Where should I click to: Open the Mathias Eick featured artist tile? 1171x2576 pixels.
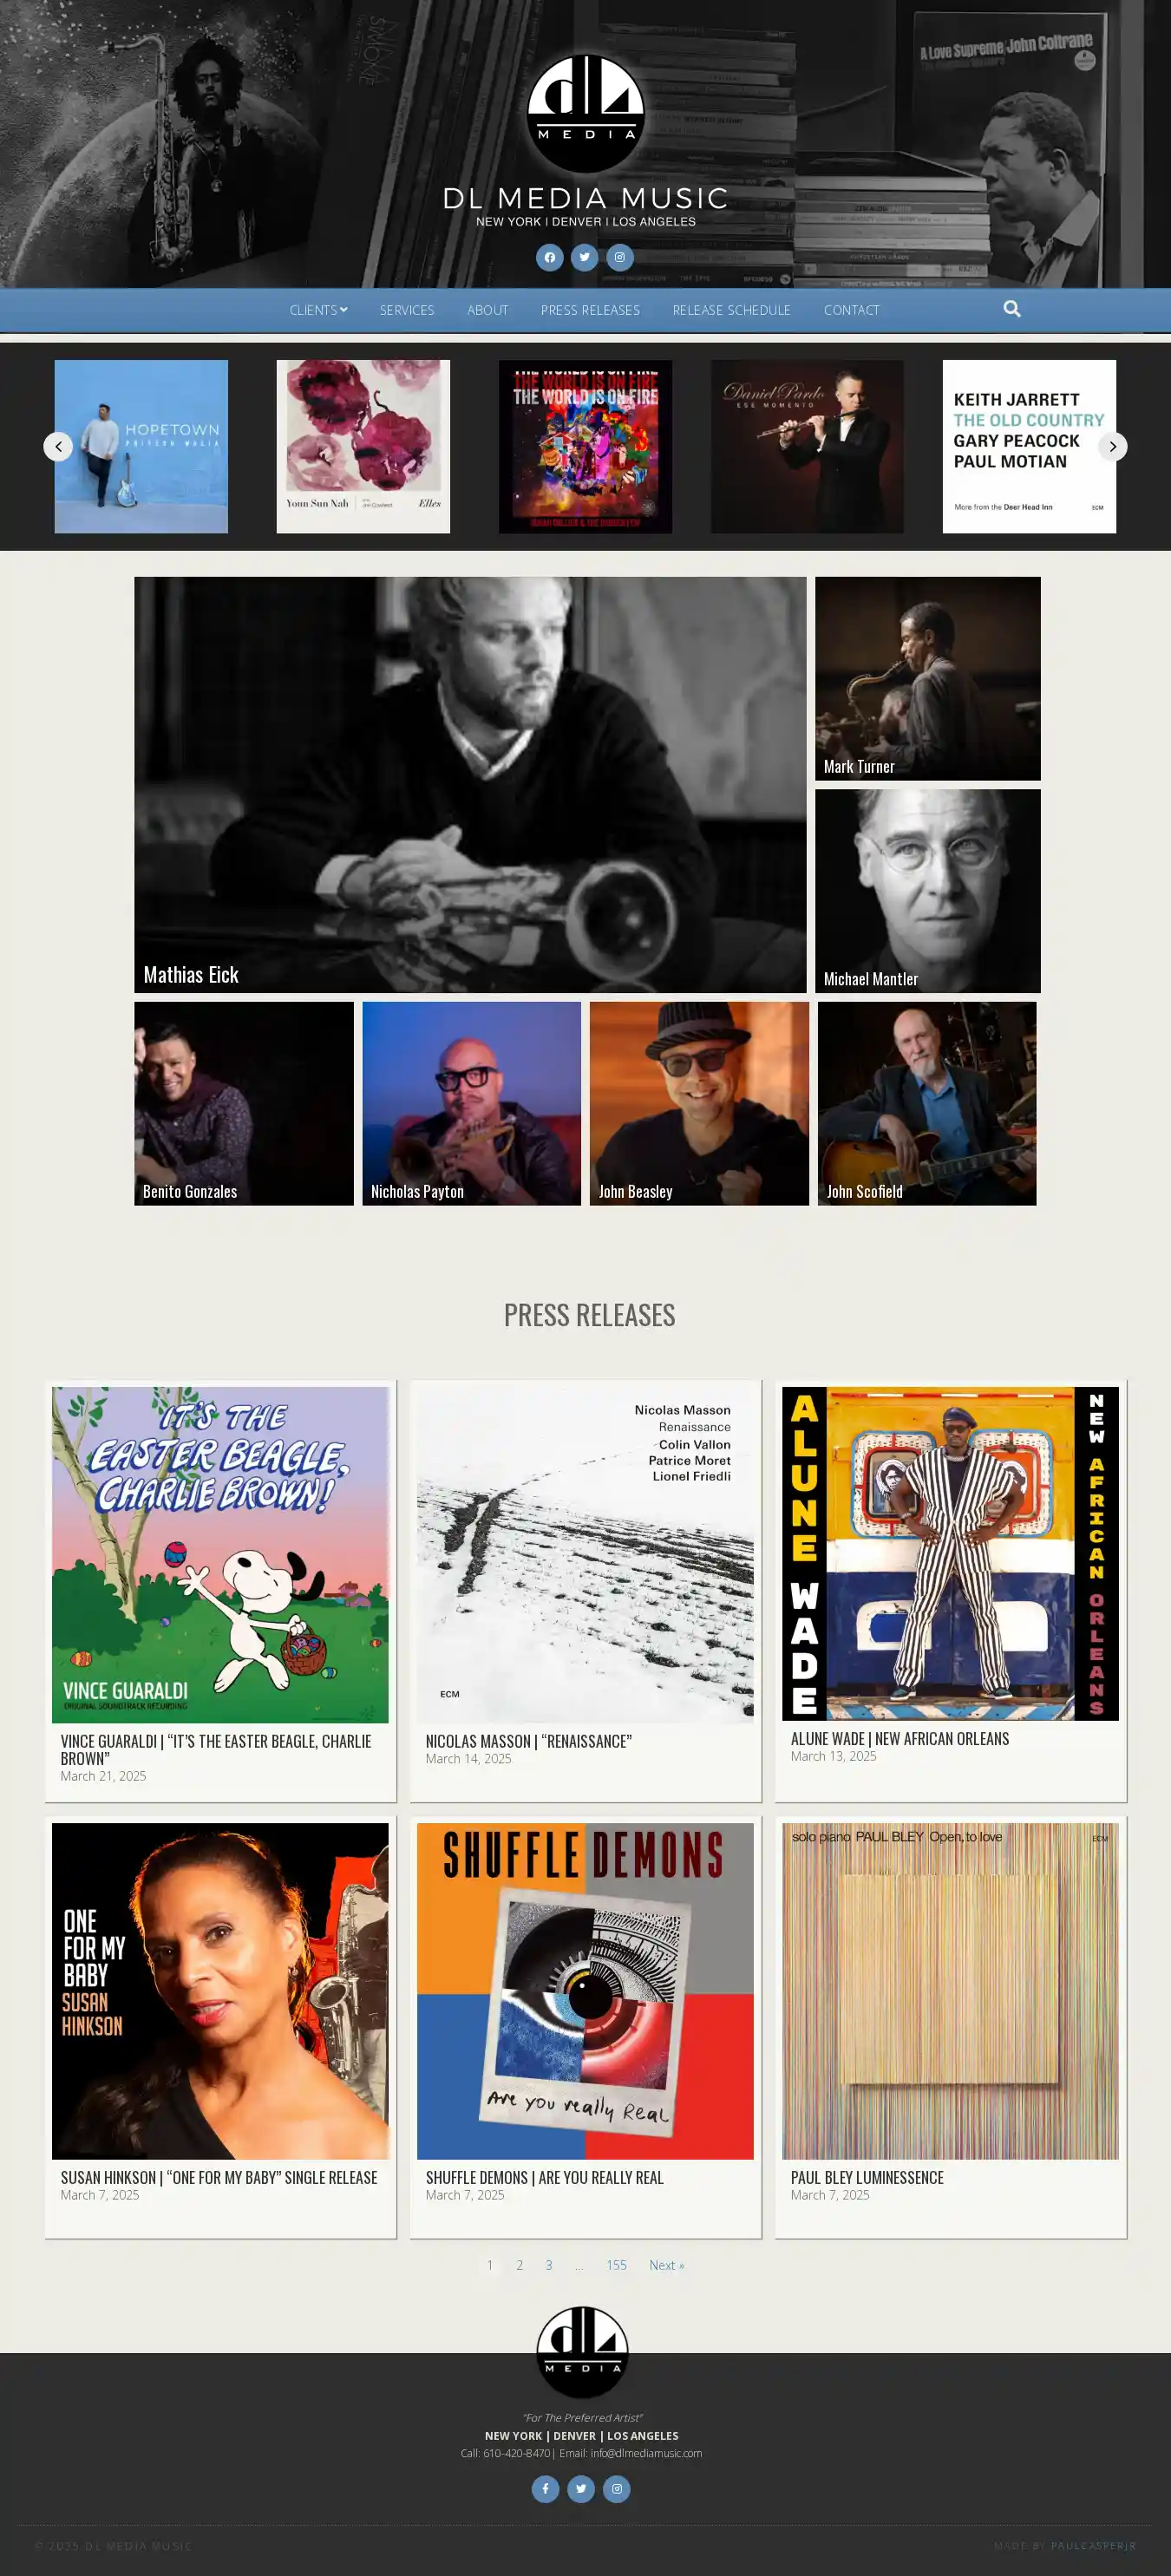tap(470, 784)
